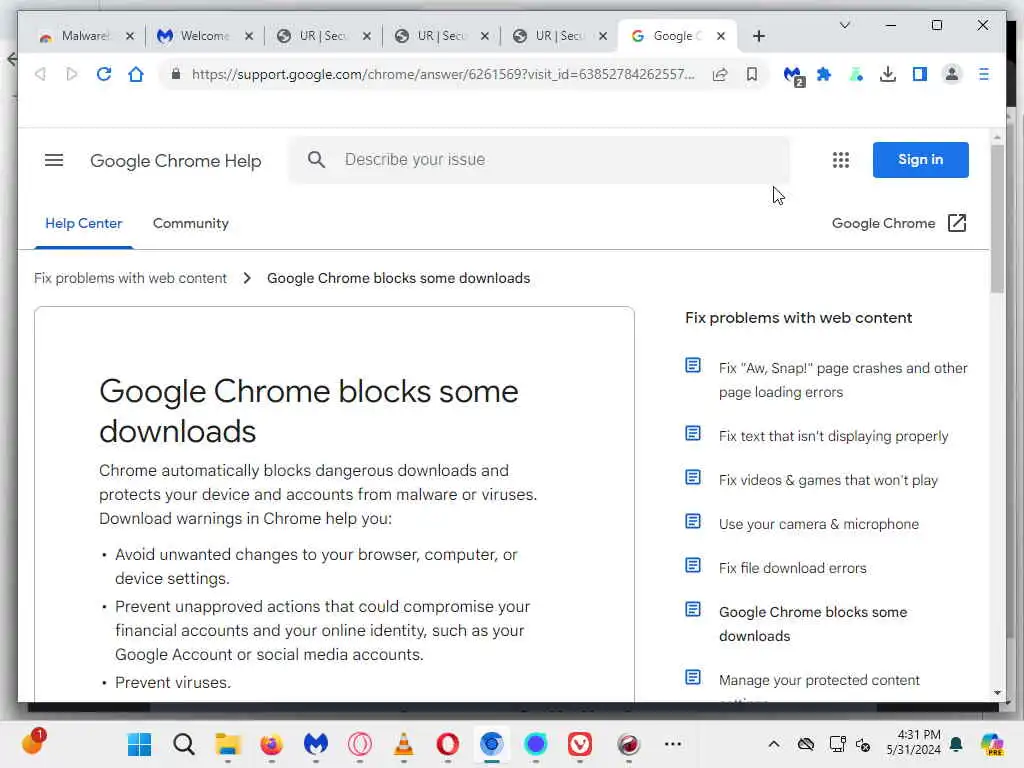Open the browser main menu icon
This screenshot has width=1024, height=768.
tap(984, 74)
